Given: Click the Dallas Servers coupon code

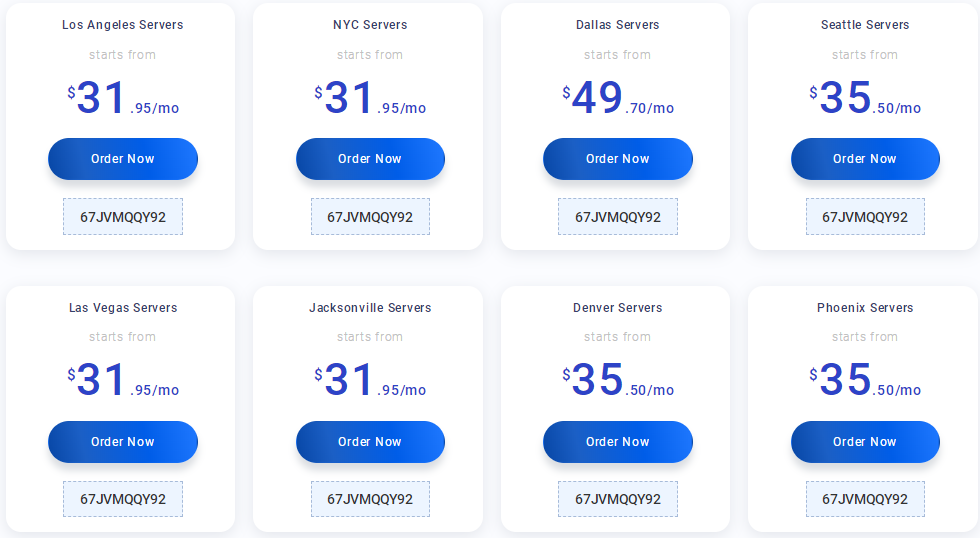Looking at the screenshot, I should pyautogui.click(x=618, y=217).
